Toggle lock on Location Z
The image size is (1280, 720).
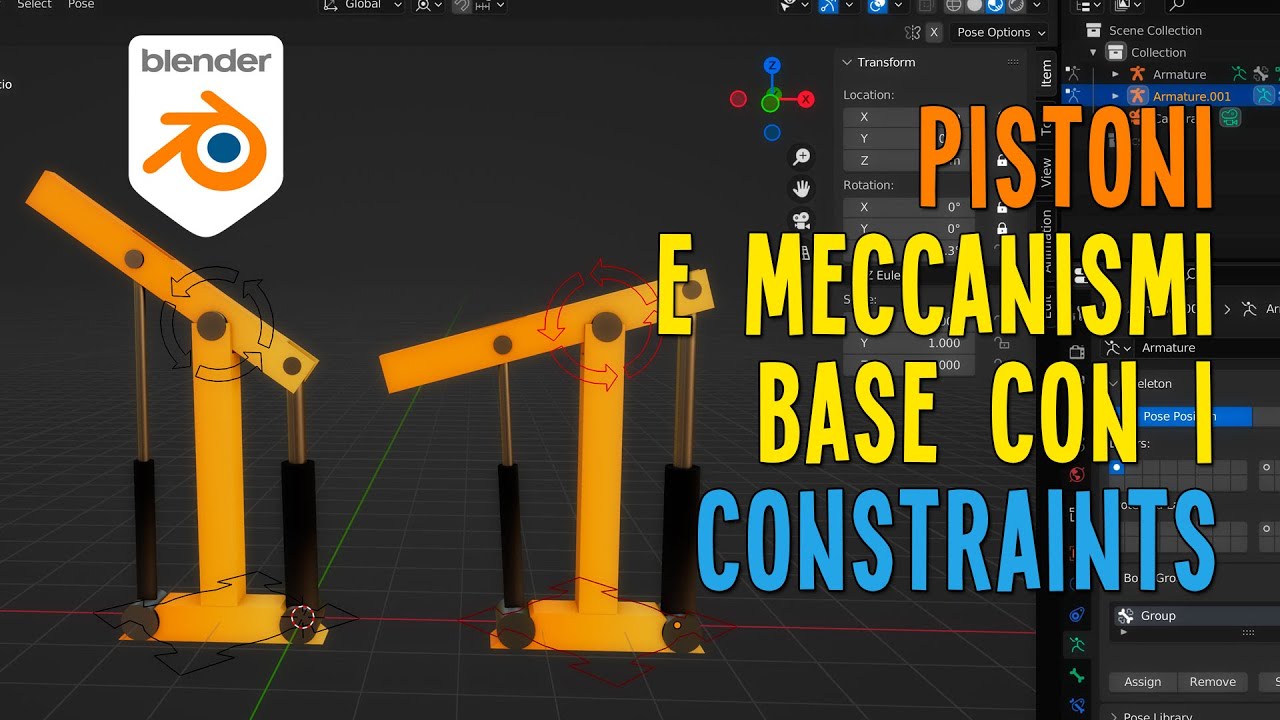pos(1001,160)
